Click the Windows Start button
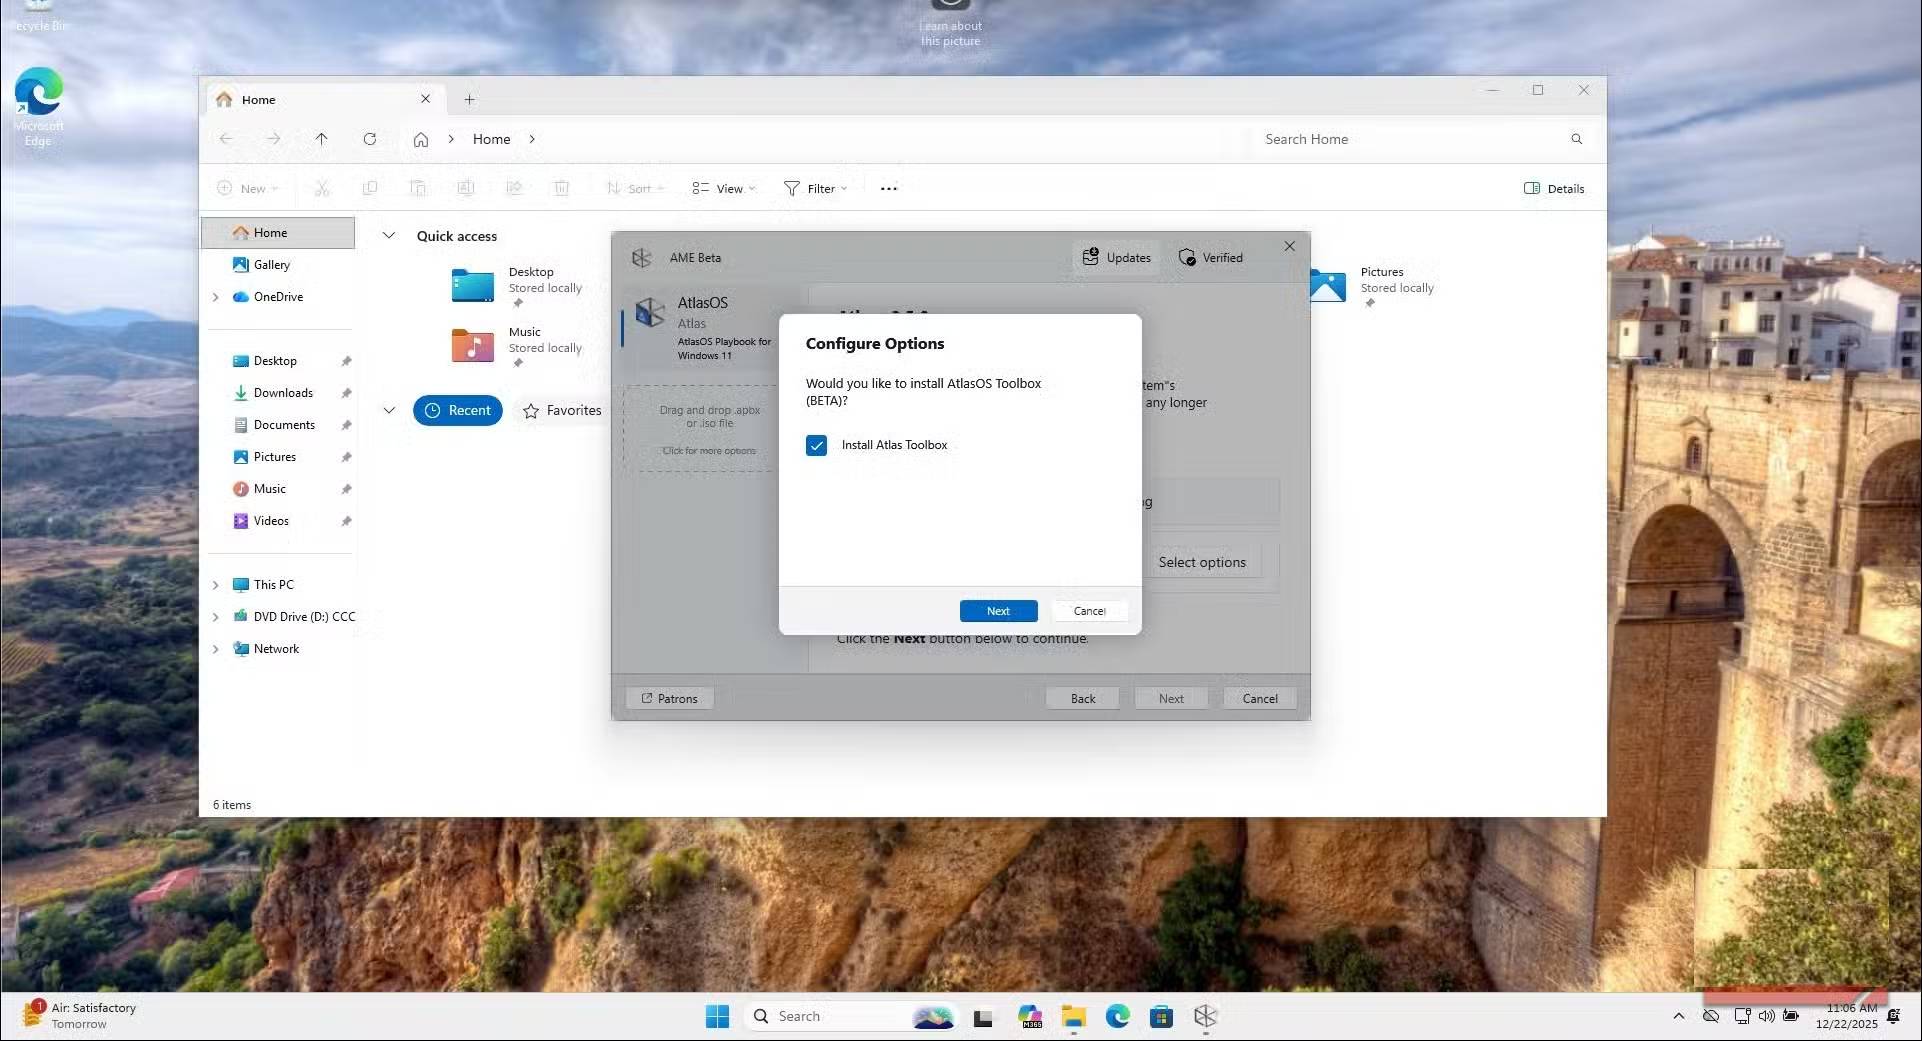The width and height of the screenshot is (1922, 1041). [717, 1016]
